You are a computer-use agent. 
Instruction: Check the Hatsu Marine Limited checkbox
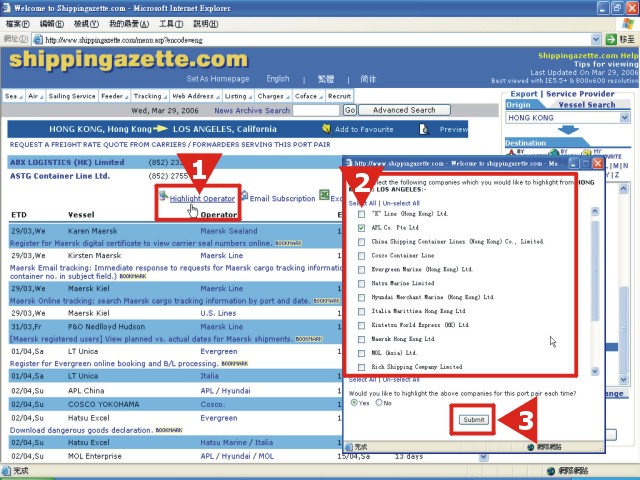(361, 283)
